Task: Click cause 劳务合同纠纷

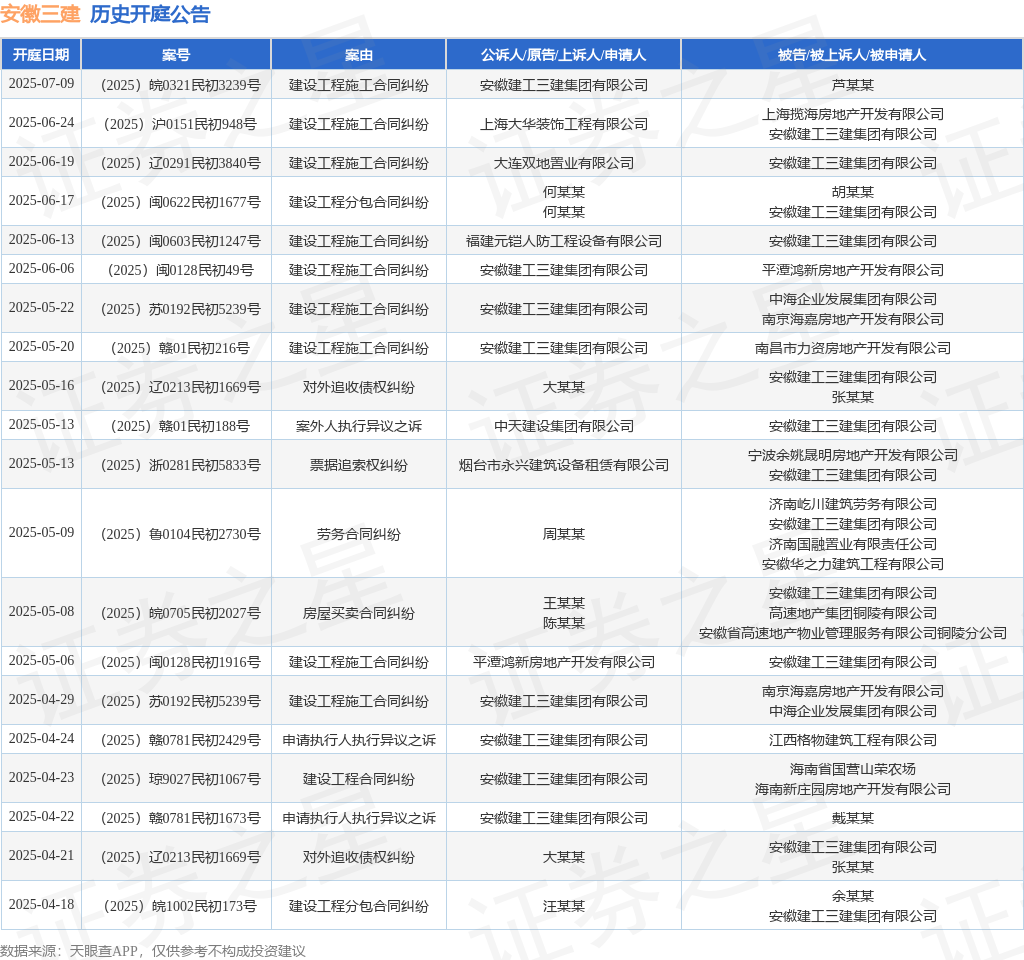Action: coord(359,534)
